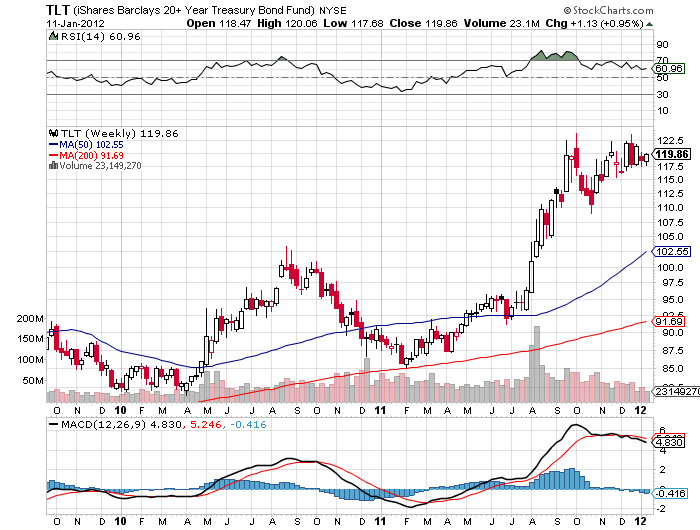
Task: Click the MACD(12,26,9) legend label
Action: pos(103,424)
